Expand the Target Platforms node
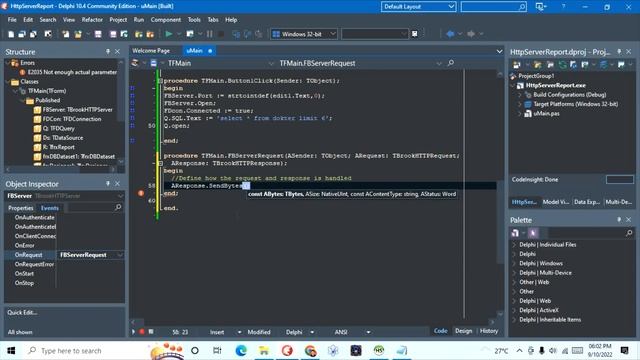Image resolution: width=640 pixels, height=360 pixels. [x=520, y=104]
